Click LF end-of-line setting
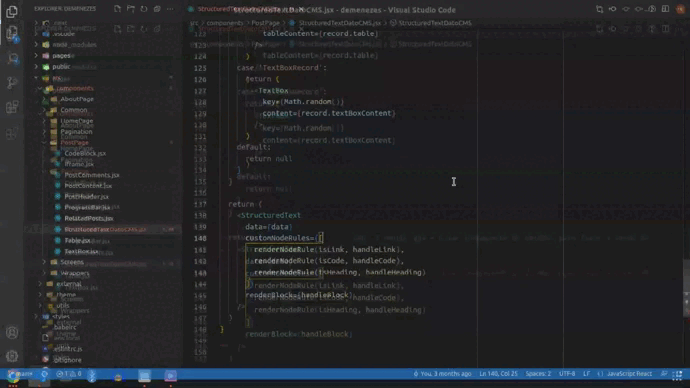690x388 pixels. (x=587, y=373)
